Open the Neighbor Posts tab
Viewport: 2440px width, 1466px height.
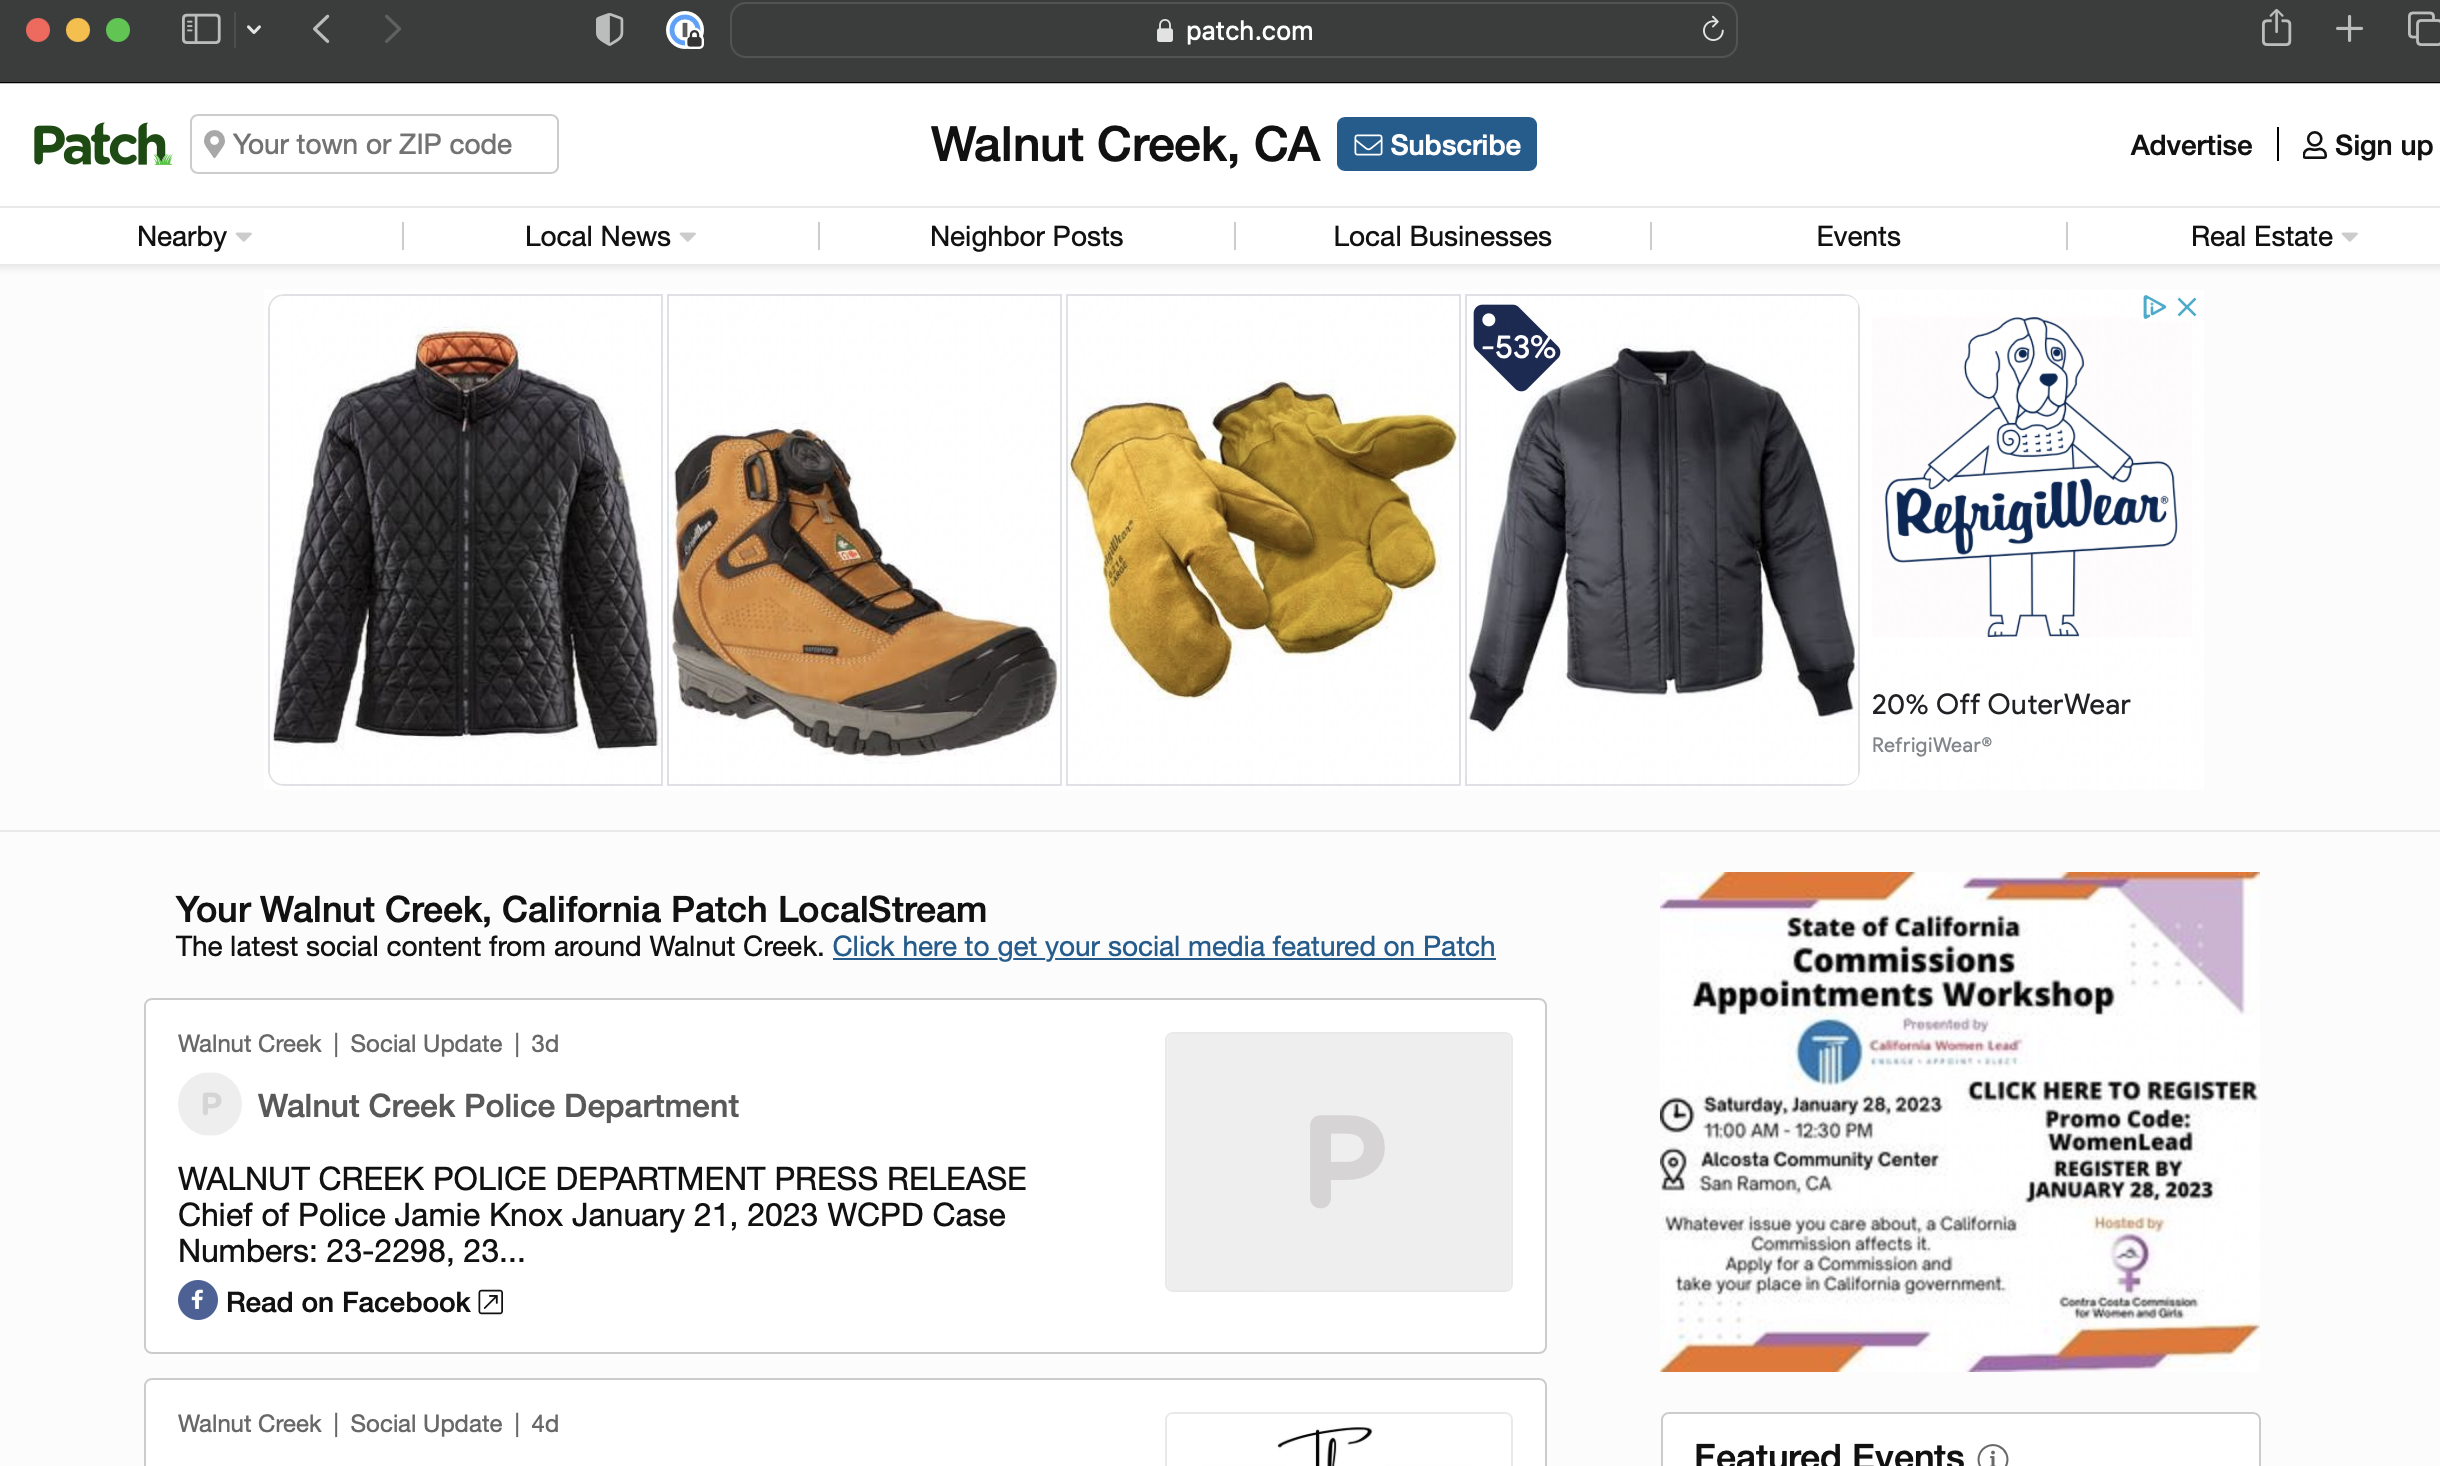[x=1026, y=237]
